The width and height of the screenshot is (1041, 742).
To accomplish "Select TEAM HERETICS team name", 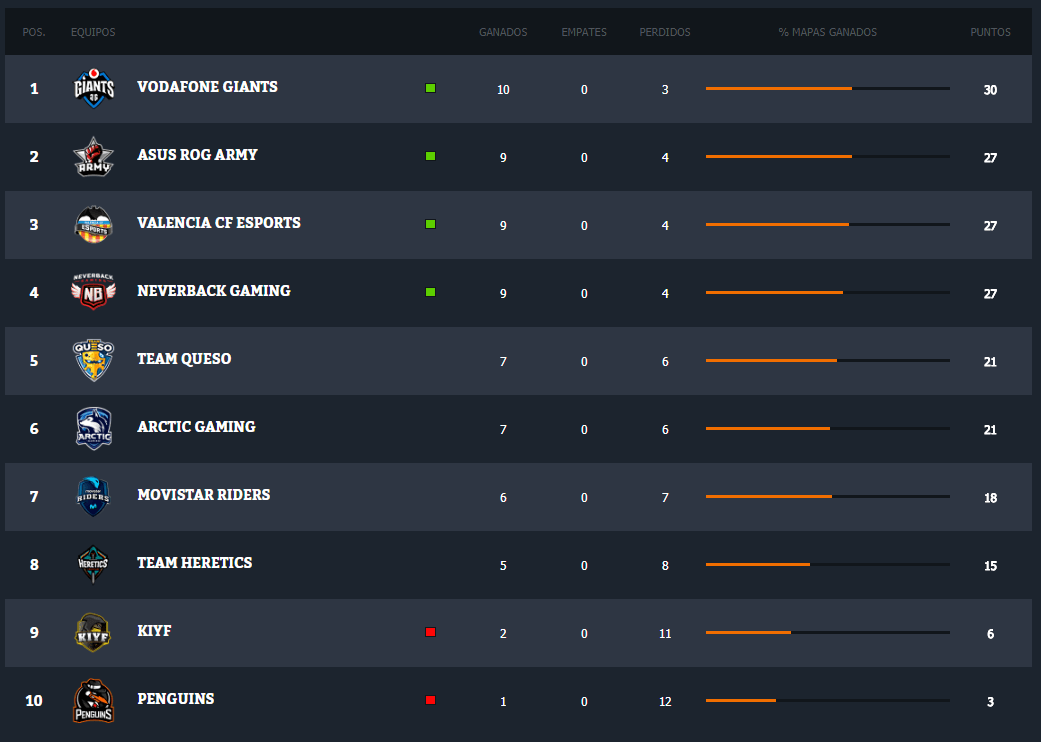I will (x=195, y=563).
